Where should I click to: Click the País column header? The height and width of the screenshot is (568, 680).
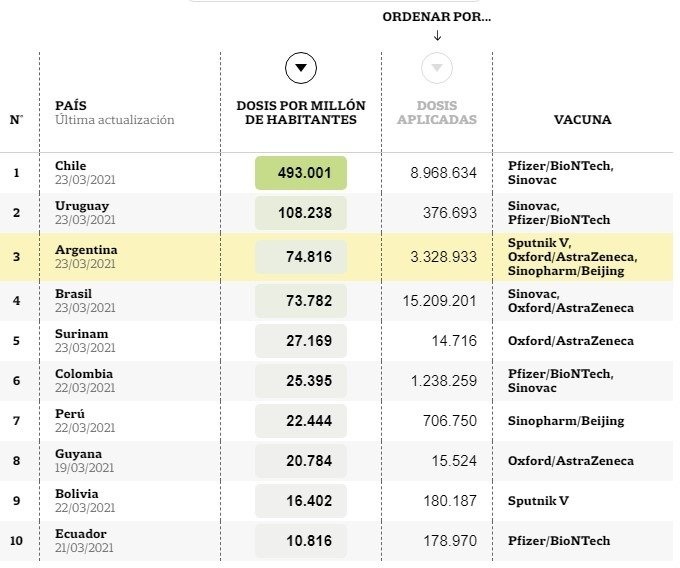(71, 105)
